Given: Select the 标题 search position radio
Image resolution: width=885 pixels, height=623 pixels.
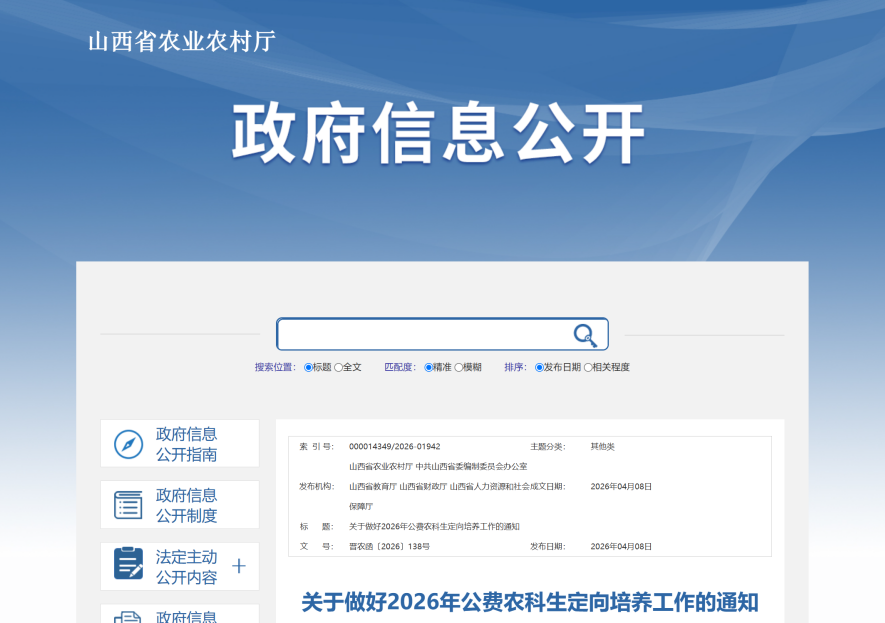Looking at the screenshot, I should [x=309, y=367].
